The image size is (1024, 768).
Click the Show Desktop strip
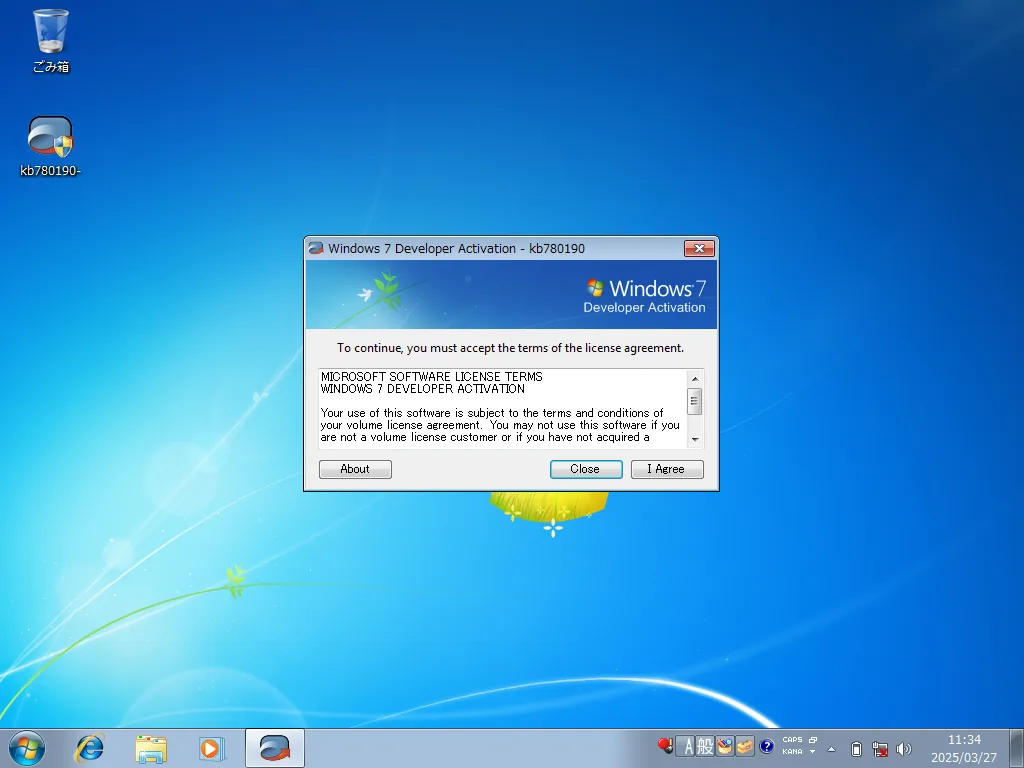coord(1017,748)
